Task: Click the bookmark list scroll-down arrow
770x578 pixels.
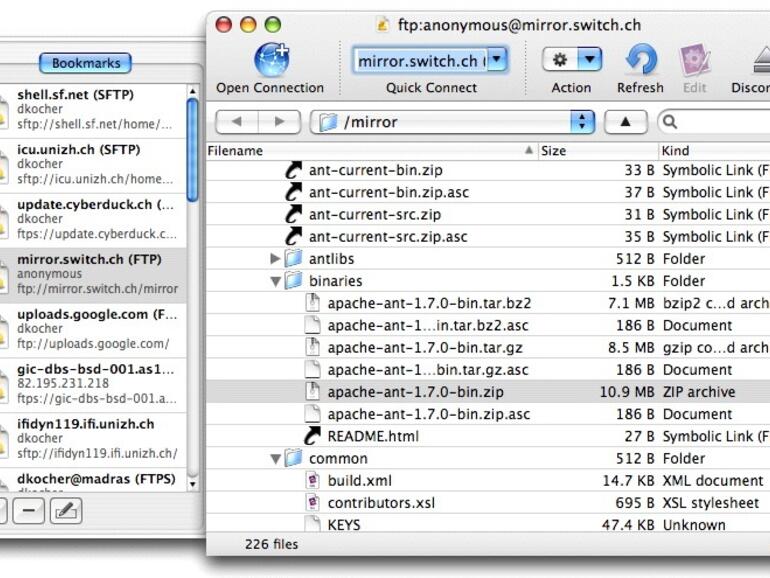Action: point(192,484)
